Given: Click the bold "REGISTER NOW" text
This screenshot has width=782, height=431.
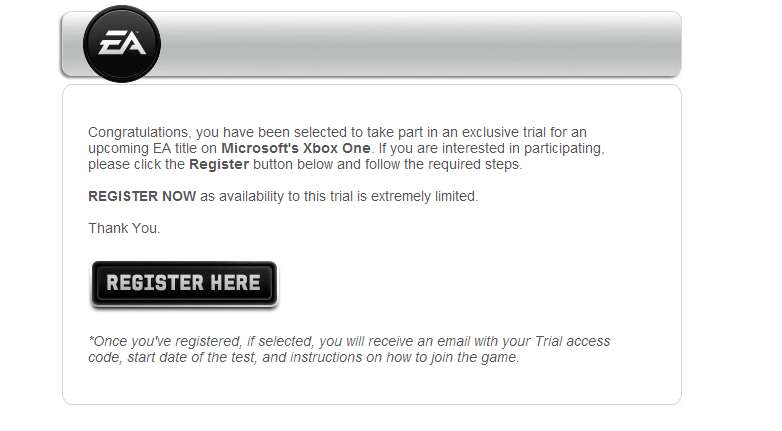Looking at the screenshot, I should pos(142,196).
